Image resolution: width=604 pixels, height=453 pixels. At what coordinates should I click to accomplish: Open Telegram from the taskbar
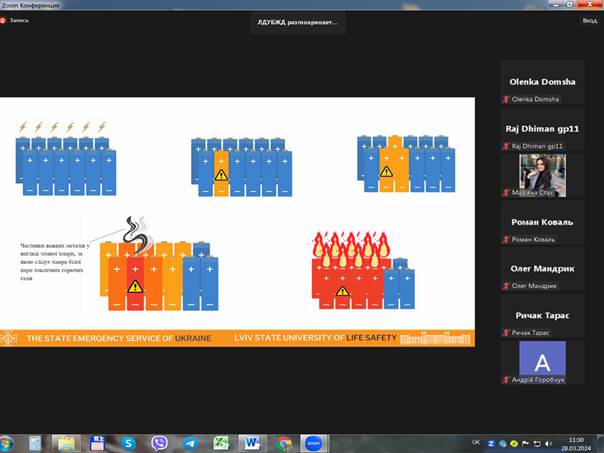pos(190,442)
